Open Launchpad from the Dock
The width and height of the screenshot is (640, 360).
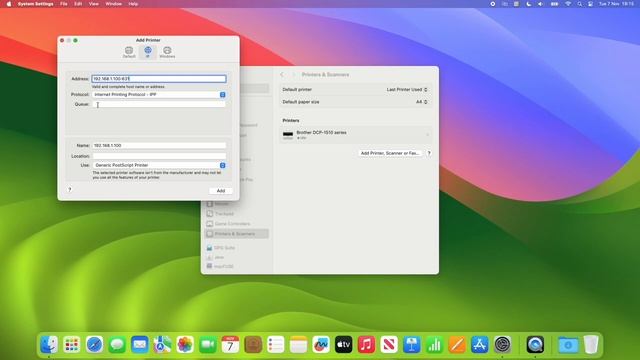[72, 344]
